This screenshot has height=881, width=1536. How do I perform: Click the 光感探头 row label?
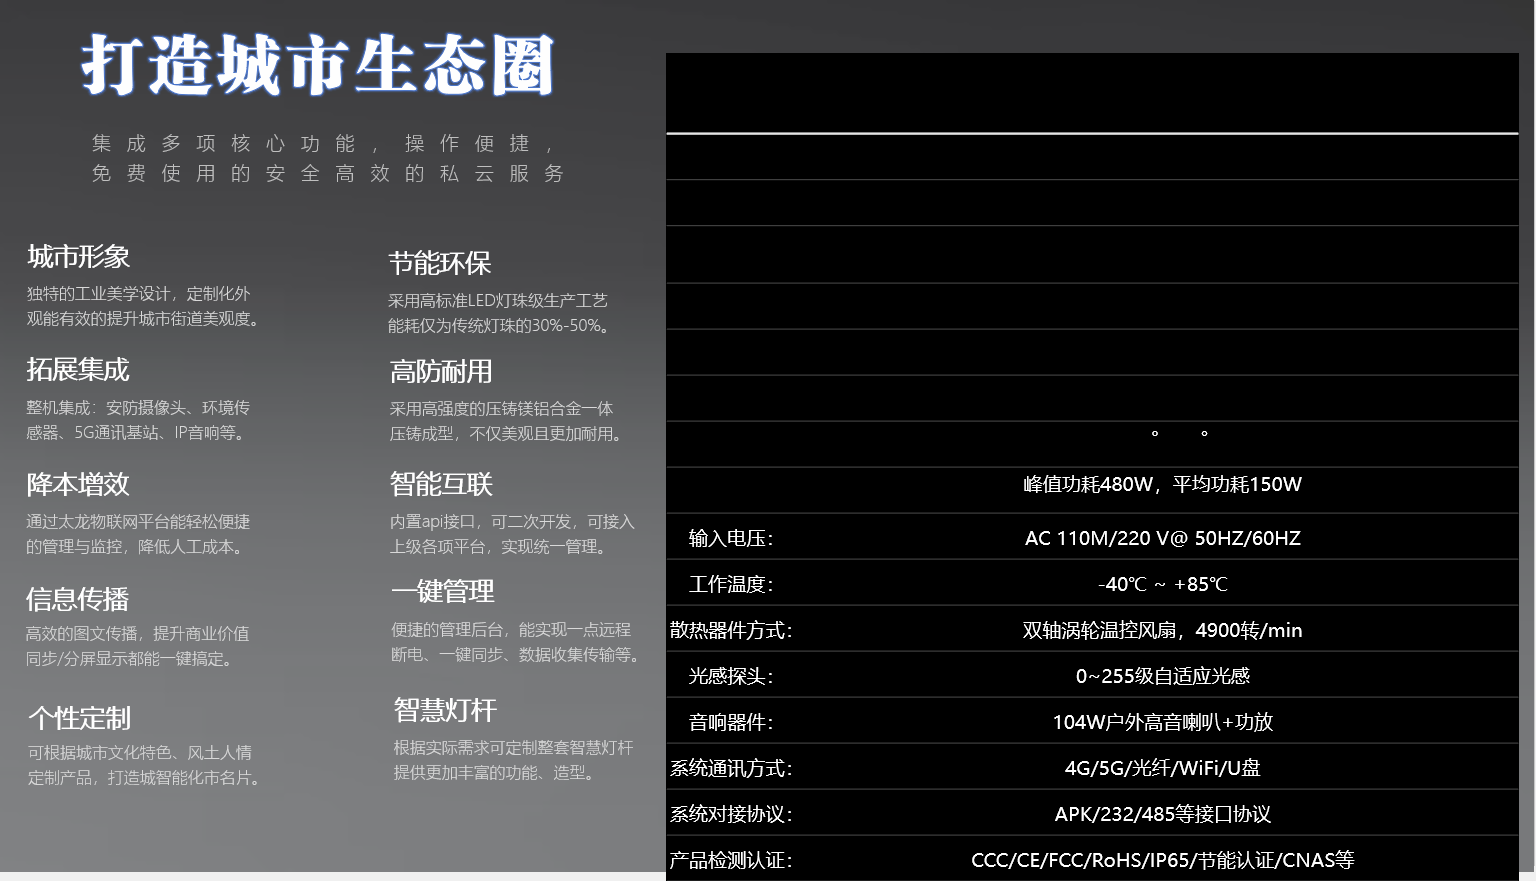coord(730,676)
